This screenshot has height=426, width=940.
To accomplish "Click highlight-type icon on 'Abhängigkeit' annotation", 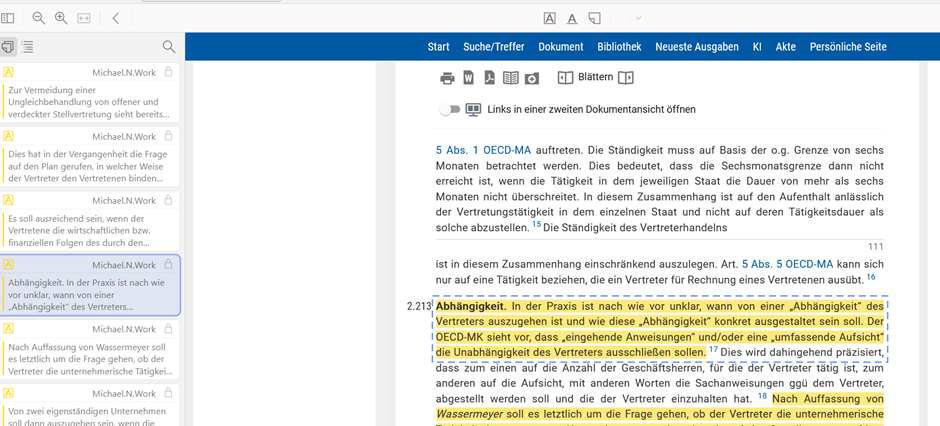I will tap(8, 264).
